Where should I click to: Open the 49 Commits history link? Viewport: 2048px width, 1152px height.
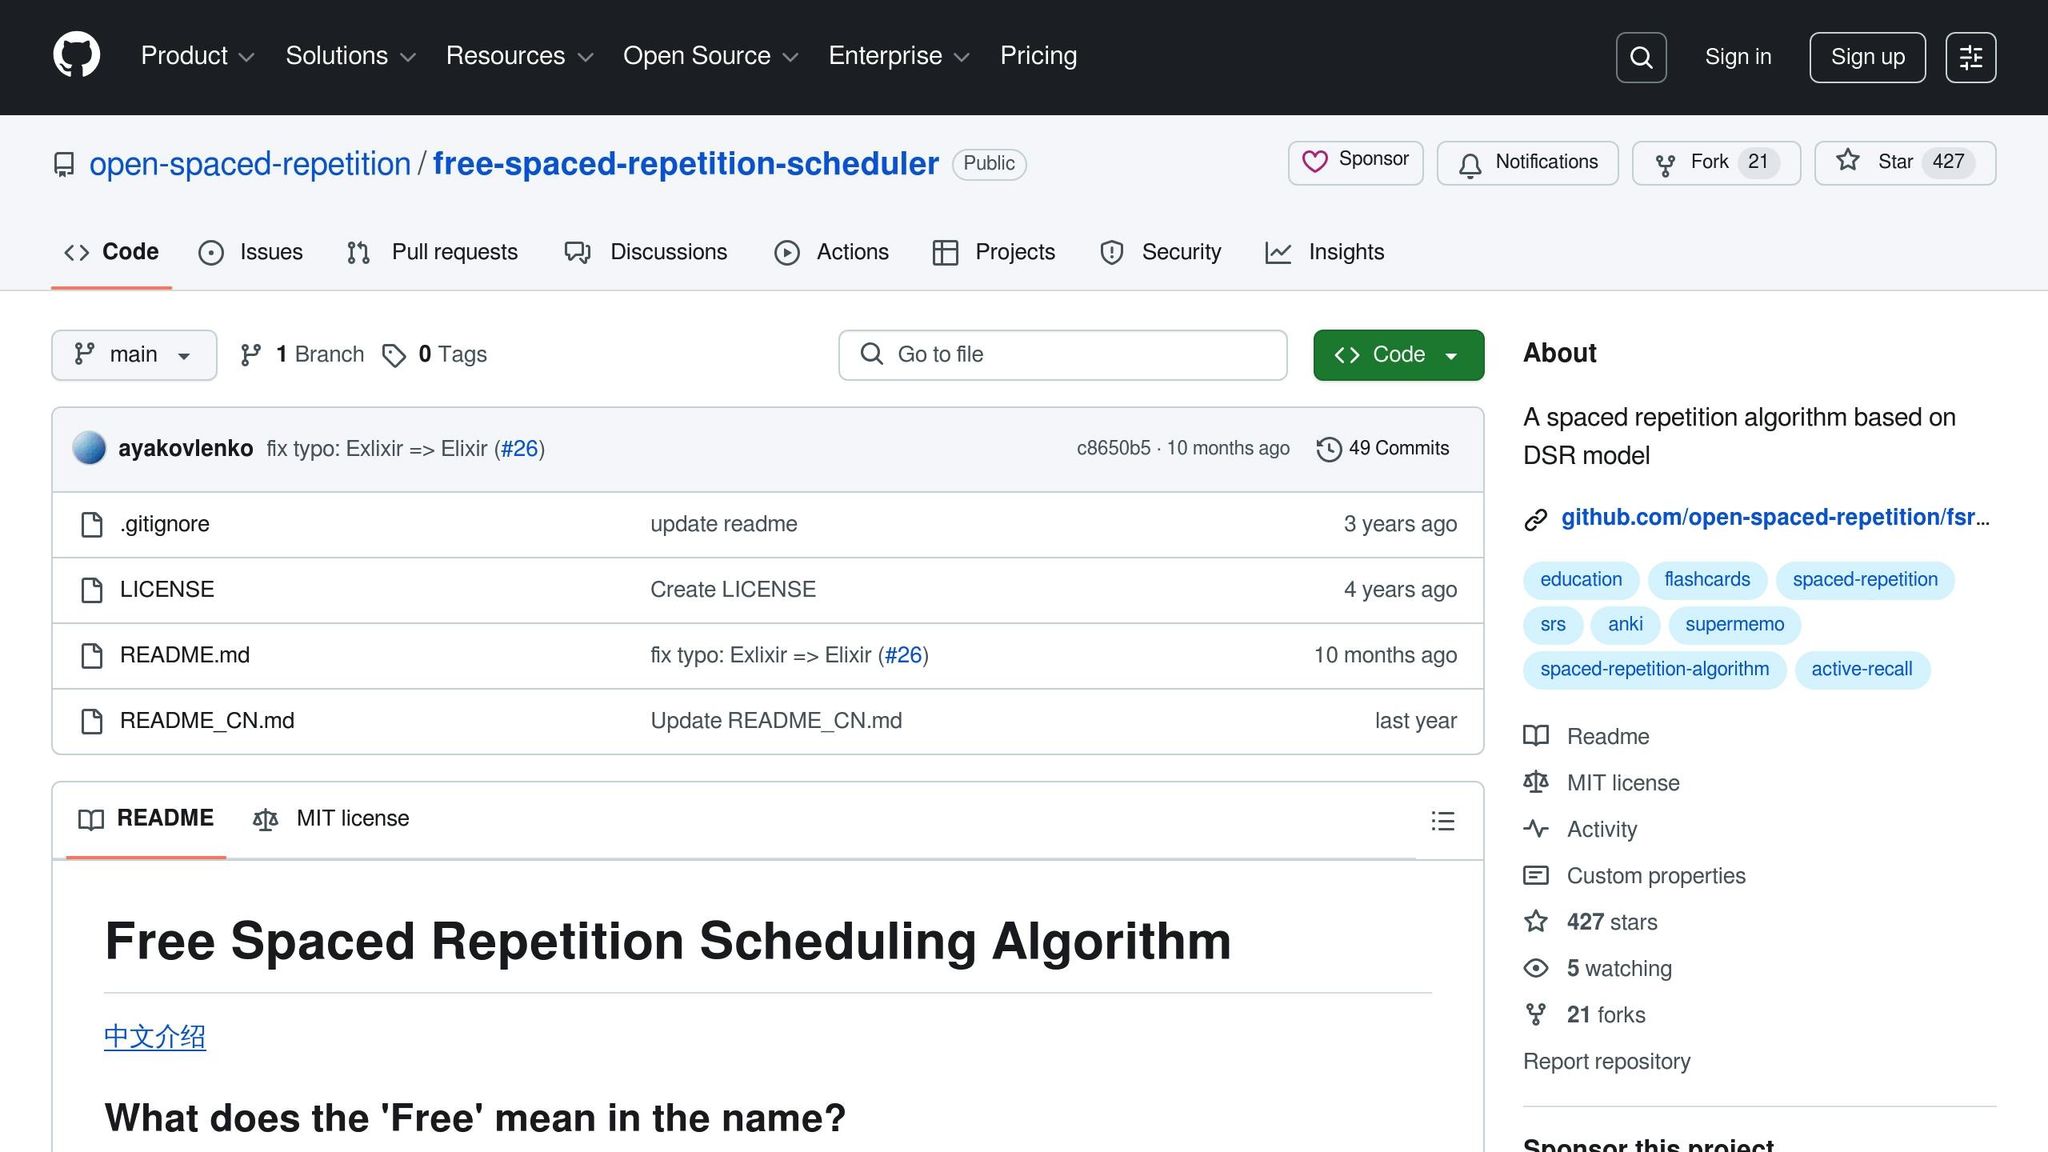[1383, 448]
